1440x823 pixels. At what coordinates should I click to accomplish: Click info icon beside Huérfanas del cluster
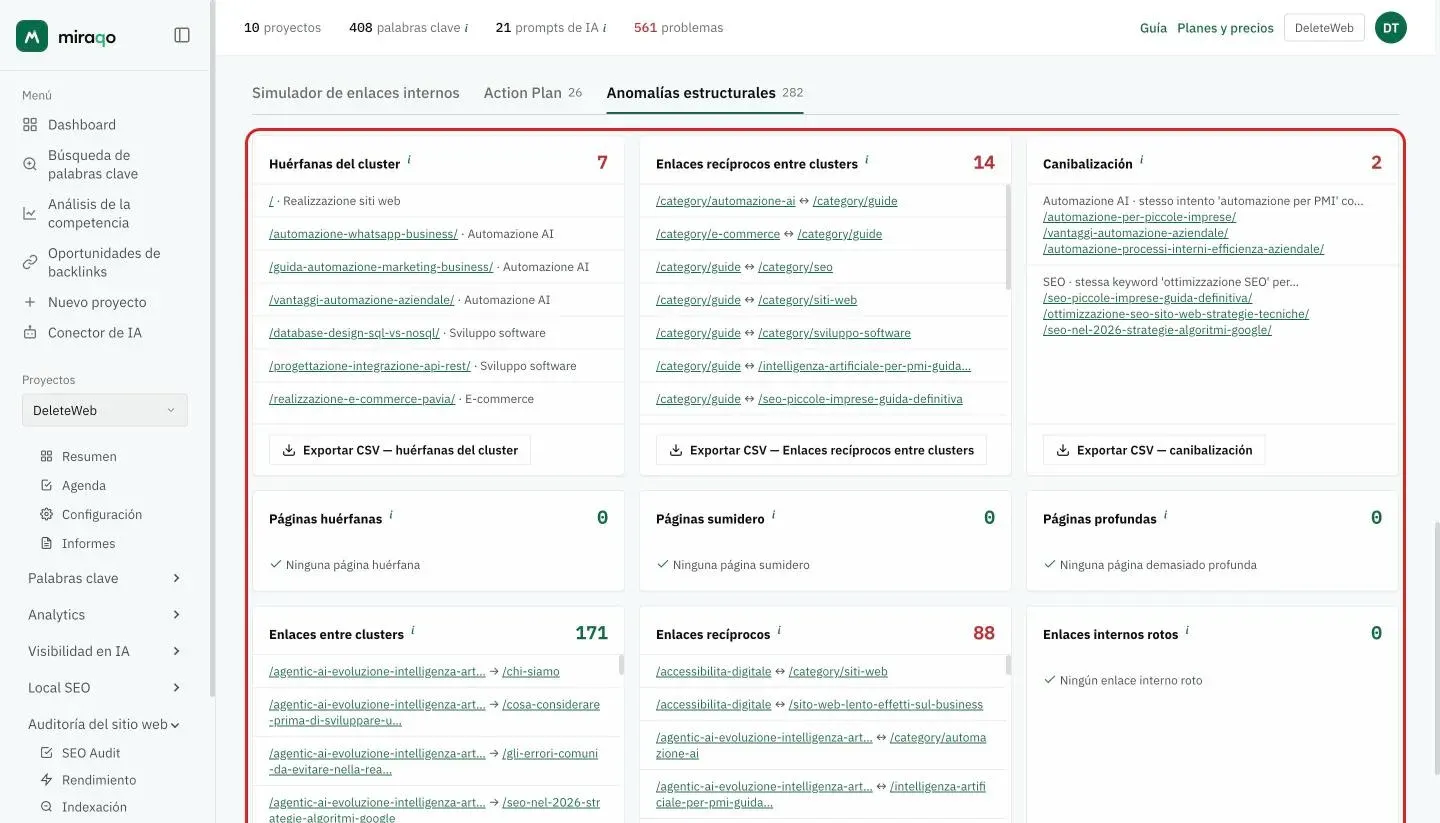click(409, 160)
